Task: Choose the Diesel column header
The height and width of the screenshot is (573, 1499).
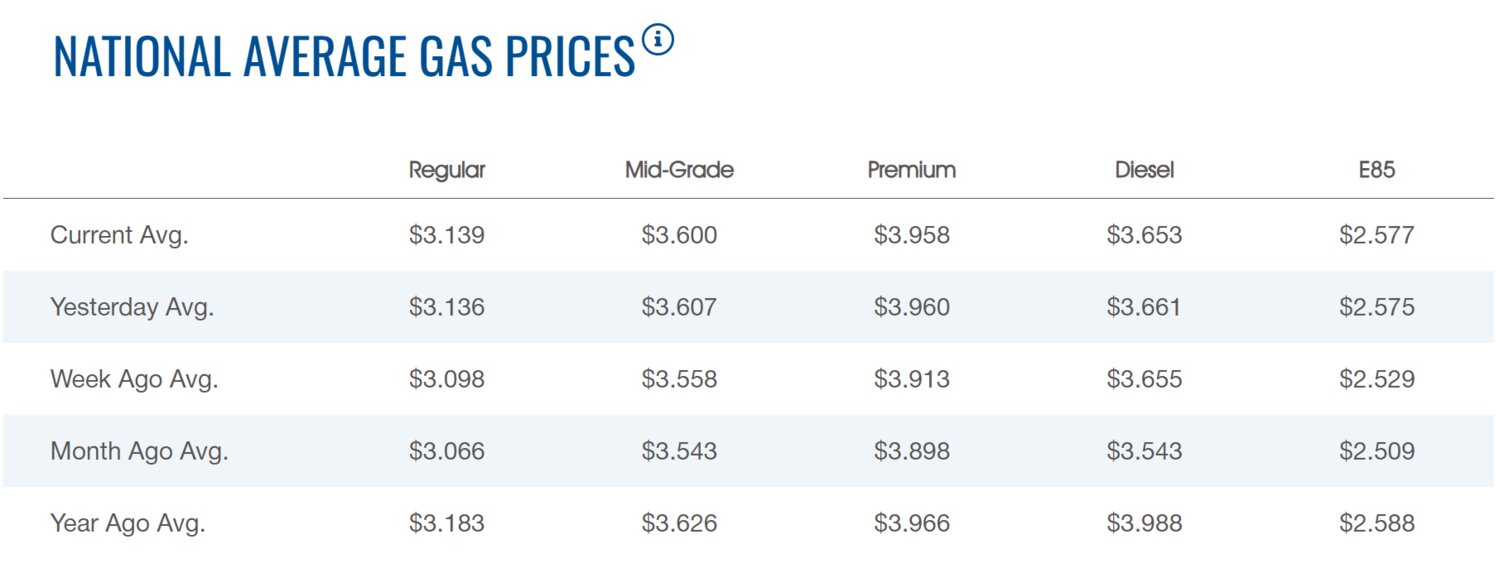Action: [x=1145, y=170]
